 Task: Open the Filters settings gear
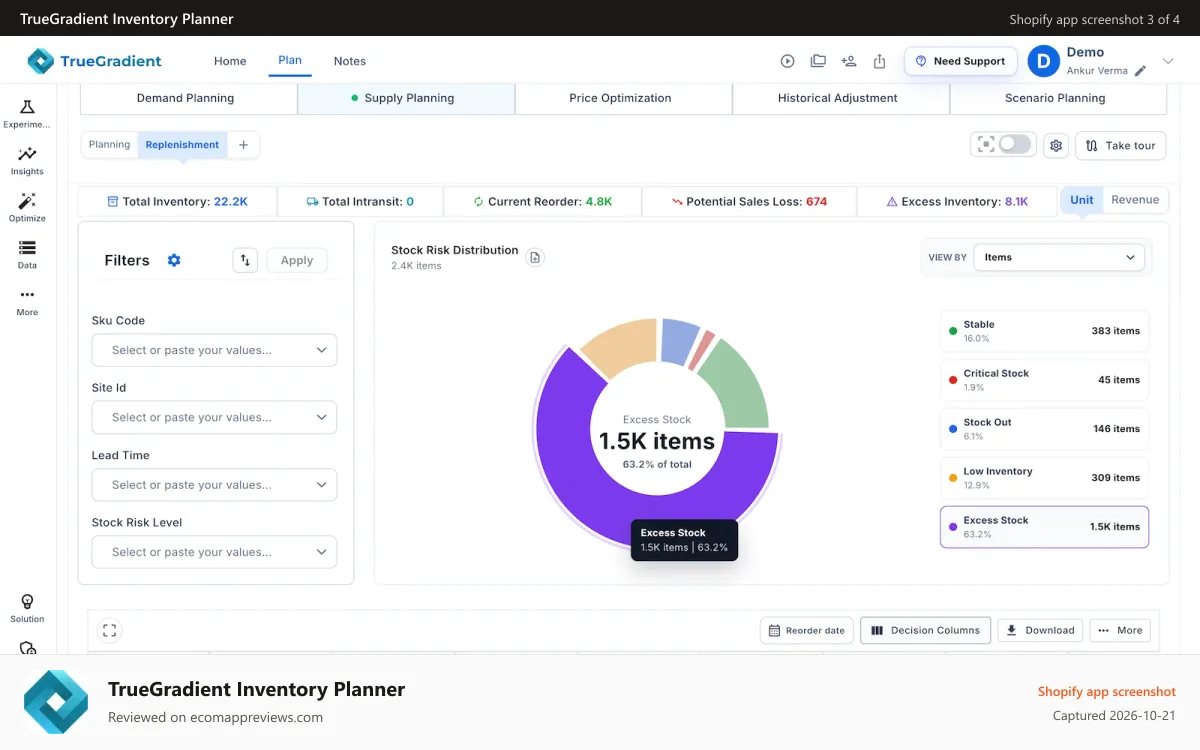(x=174, y=260)
